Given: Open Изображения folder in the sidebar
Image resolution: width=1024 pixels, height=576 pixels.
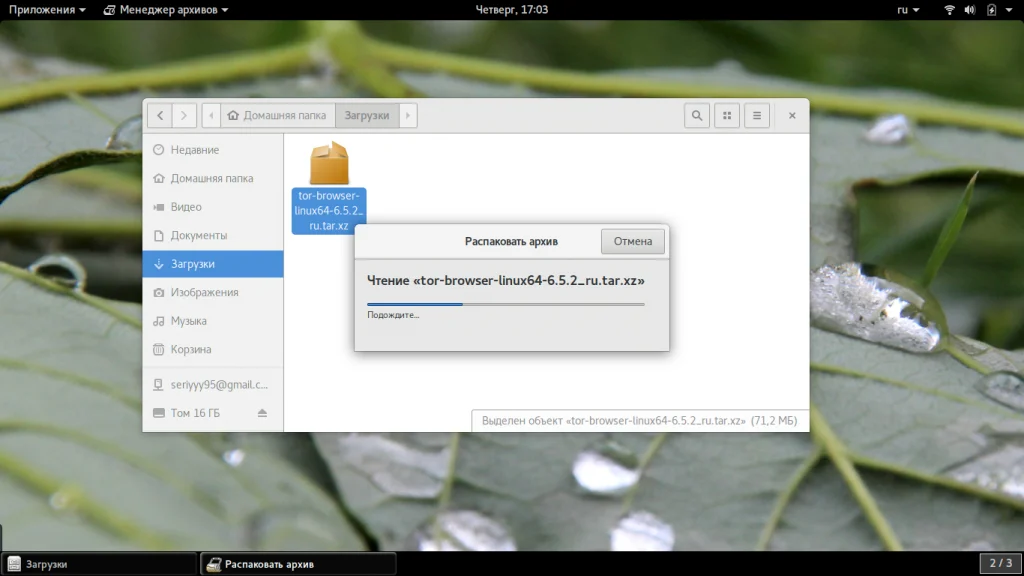Looking at the screenshot, I should 213,293.
